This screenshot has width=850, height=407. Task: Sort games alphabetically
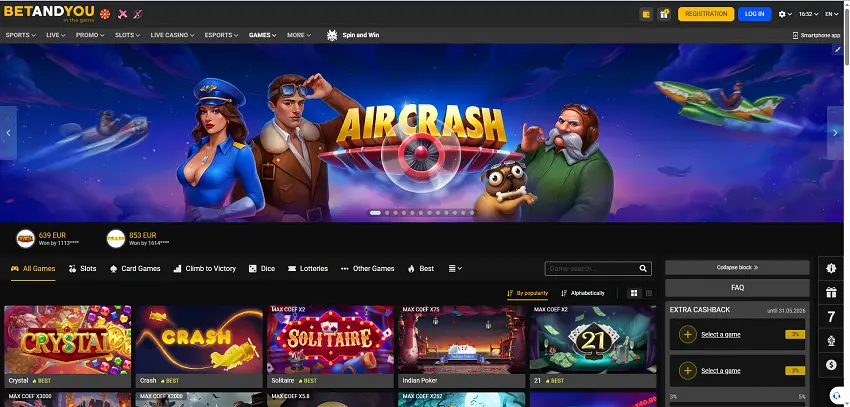[583, 293]
